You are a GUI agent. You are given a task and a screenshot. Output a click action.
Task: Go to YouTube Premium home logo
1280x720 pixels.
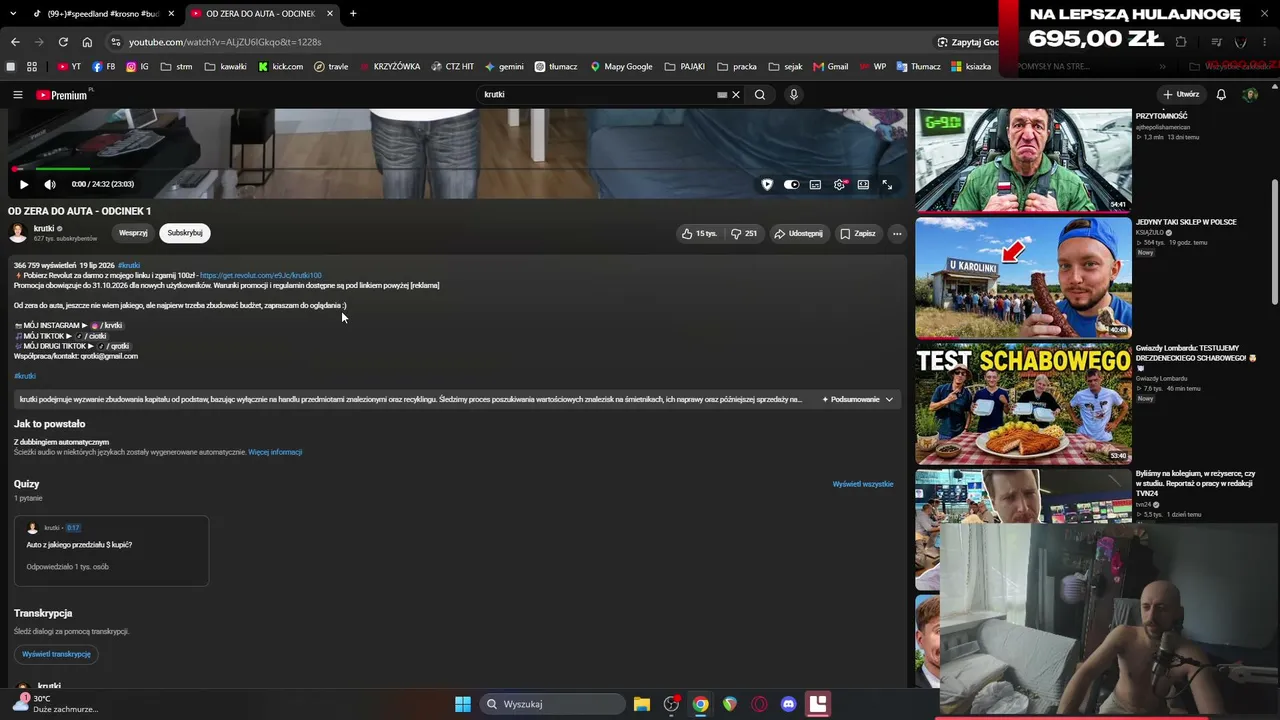(x=62, y=95)
